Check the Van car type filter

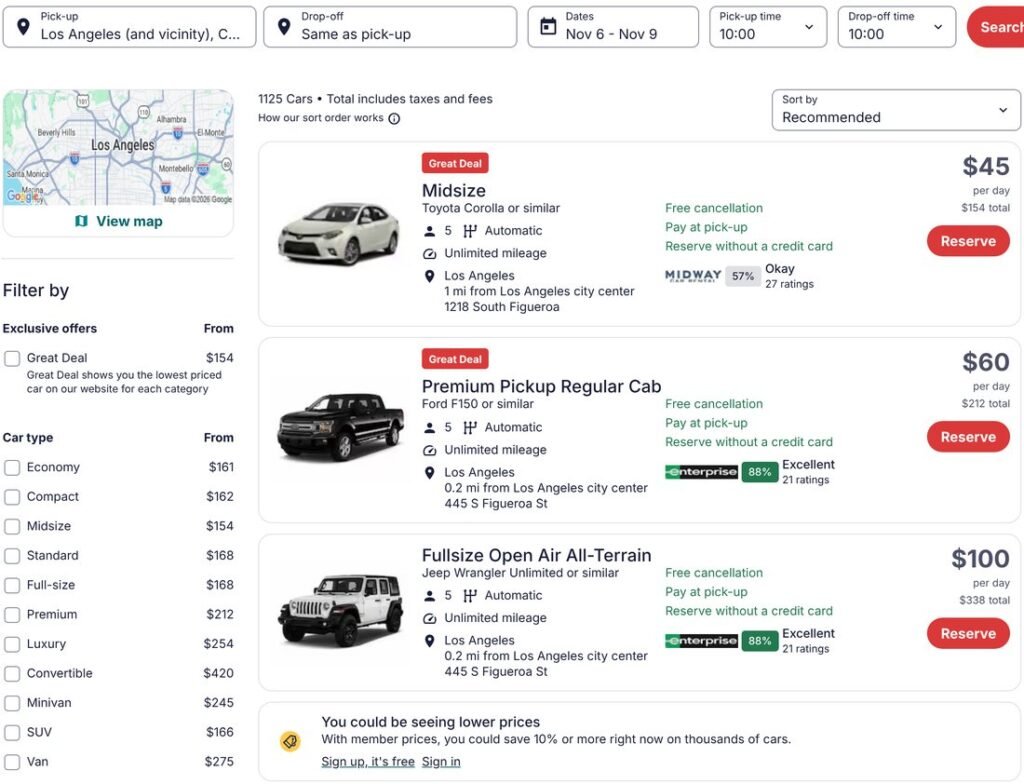[12, 762]
